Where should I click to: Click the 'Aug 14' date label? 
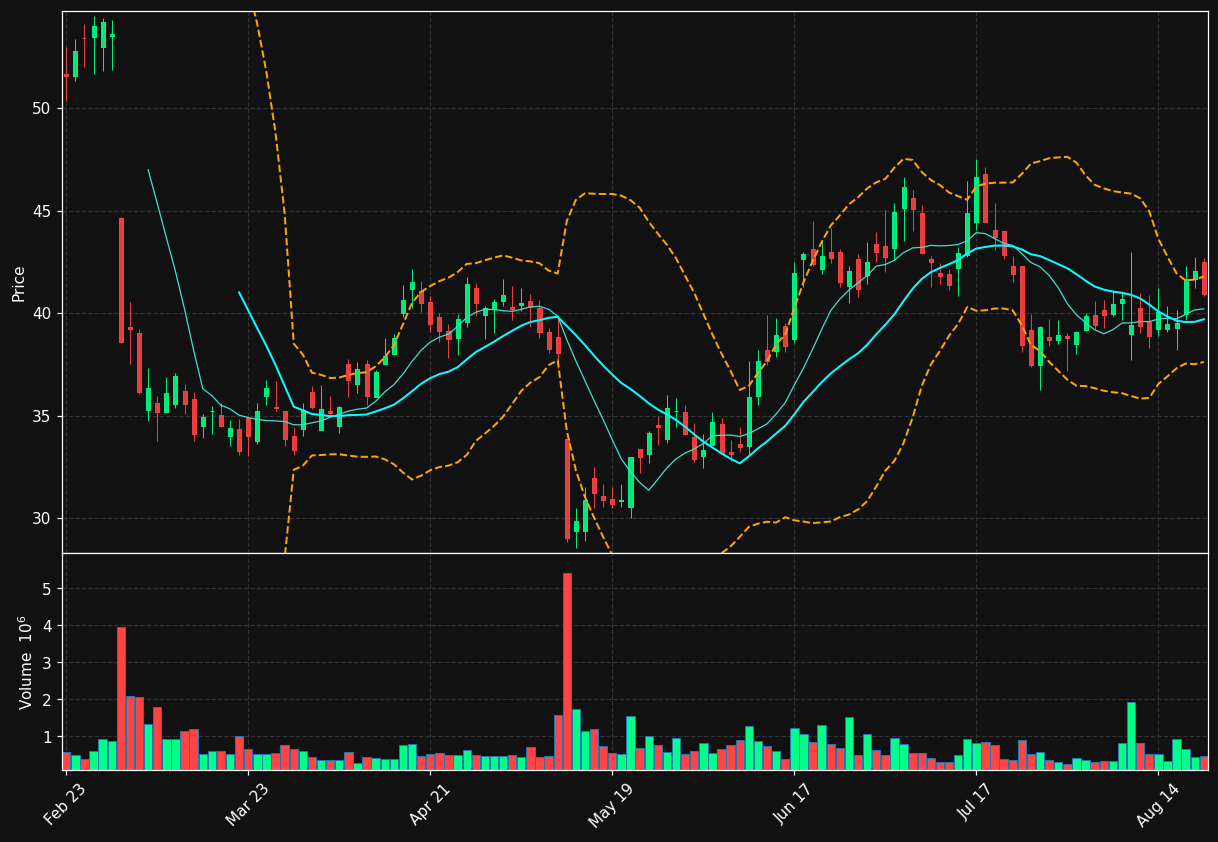1157,805
